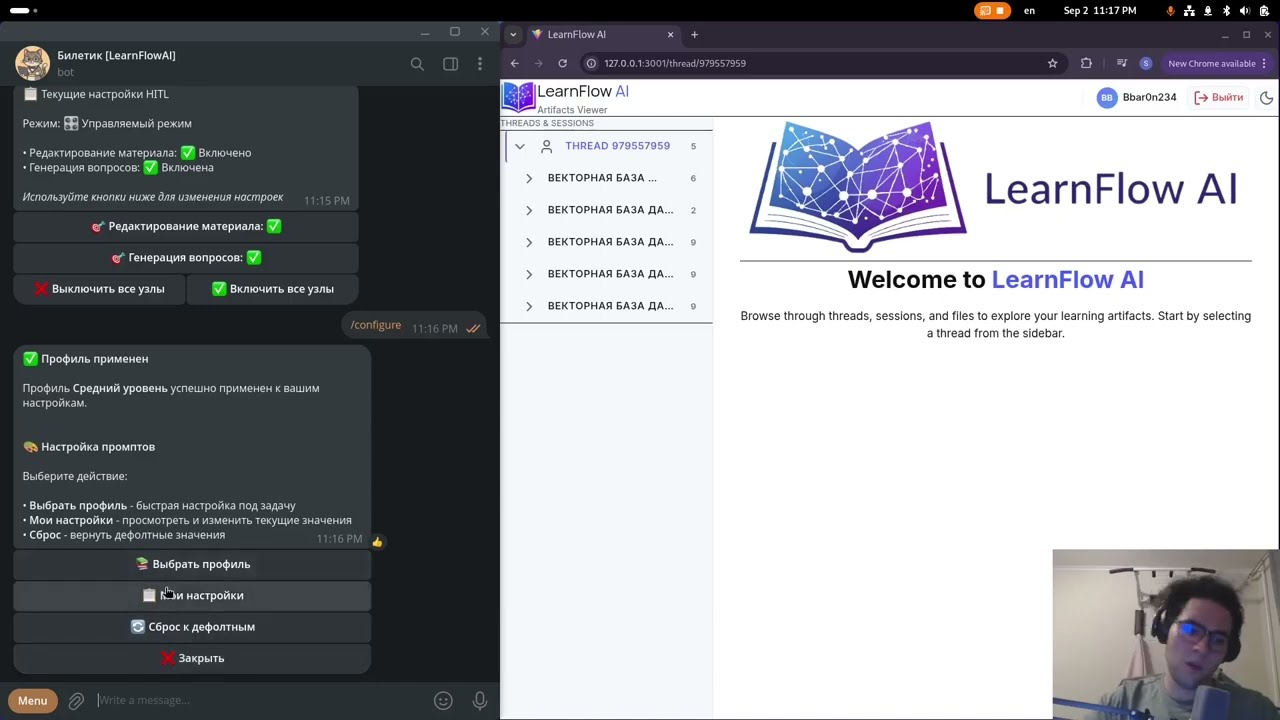Open Activities overview in top-left corner

click(x=24, y=10)
